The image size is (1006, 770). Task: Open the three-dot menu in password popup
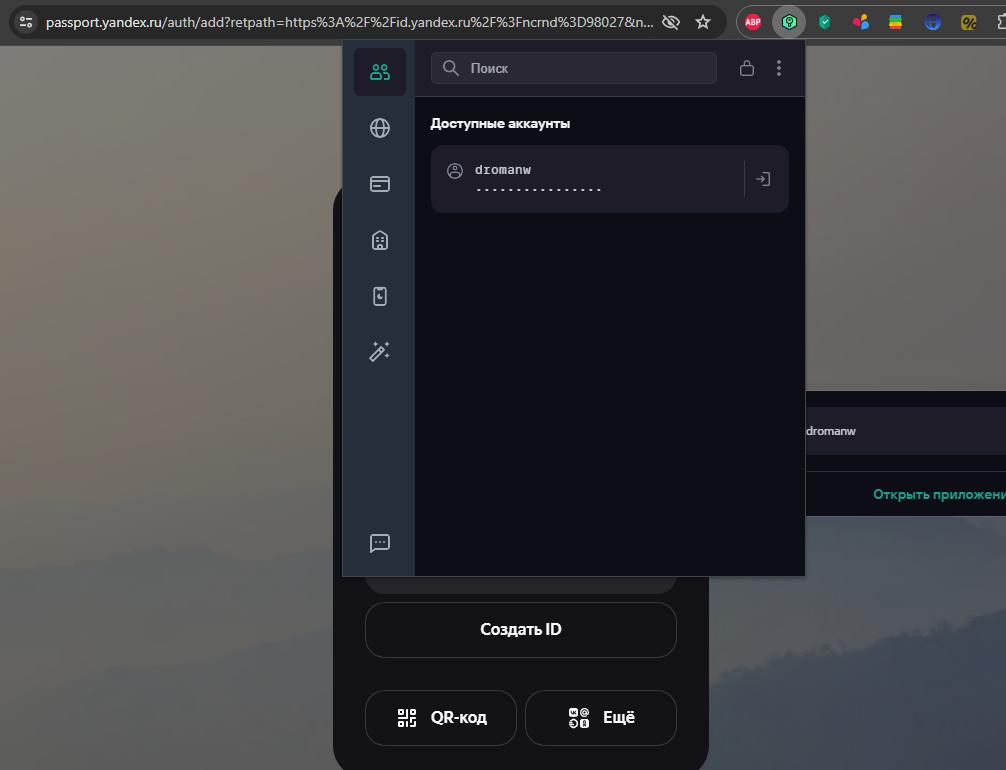[x=779, y=68]
